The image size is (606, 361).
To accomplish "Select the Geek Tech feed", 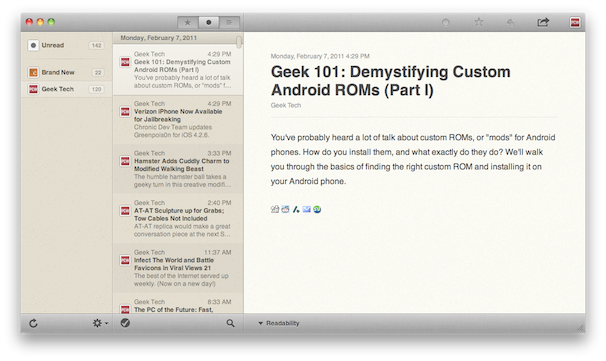I will coord(66,89).
